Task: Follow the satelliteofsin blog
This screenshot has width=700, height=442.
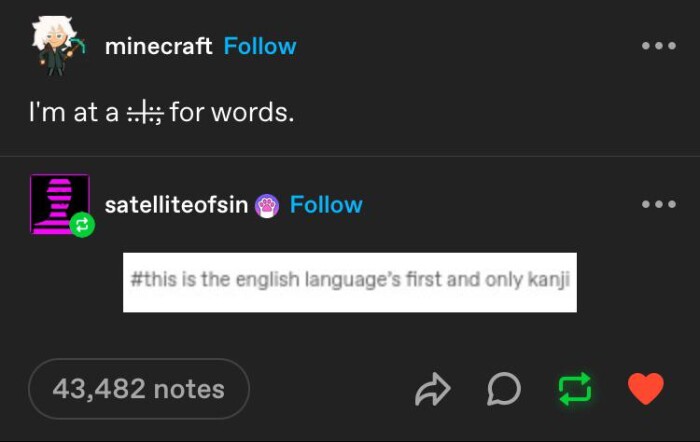Action: click(x=326, y=205)
